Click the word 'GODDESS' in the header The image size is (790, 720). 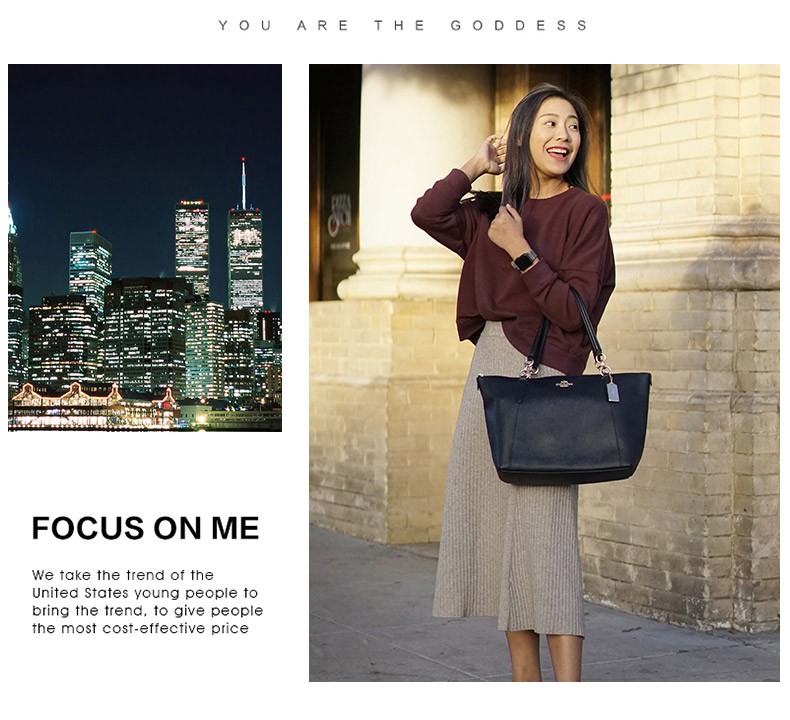tap(519, 25)
